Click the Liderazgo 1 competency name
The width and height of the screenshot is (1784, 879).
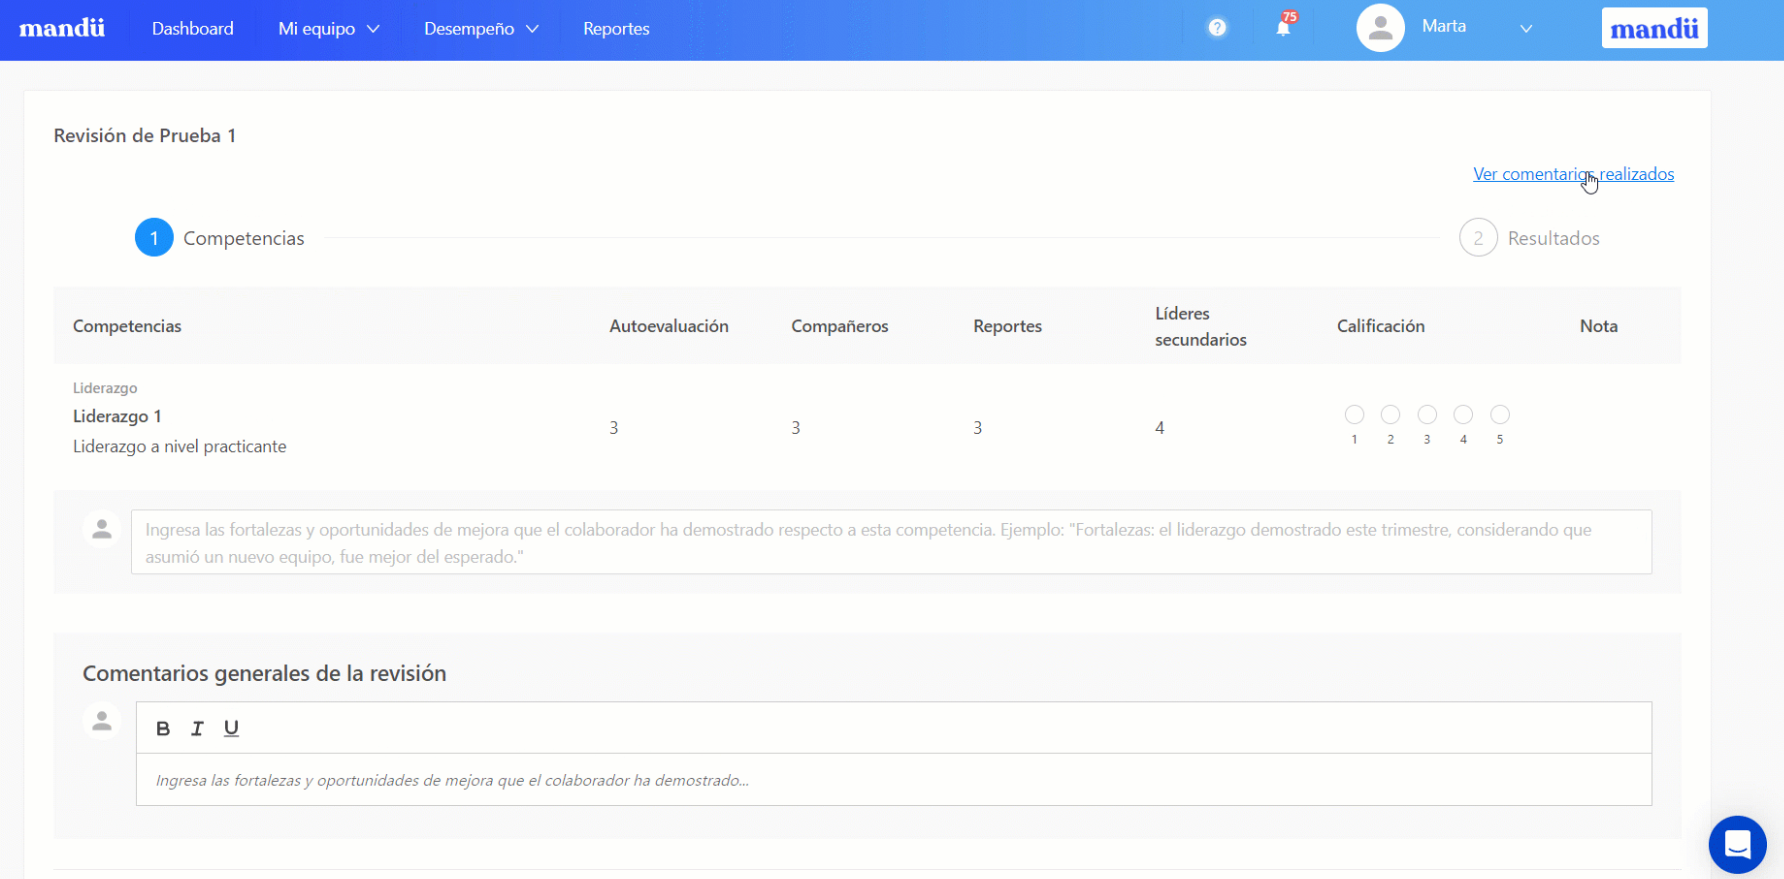point(117,416)
